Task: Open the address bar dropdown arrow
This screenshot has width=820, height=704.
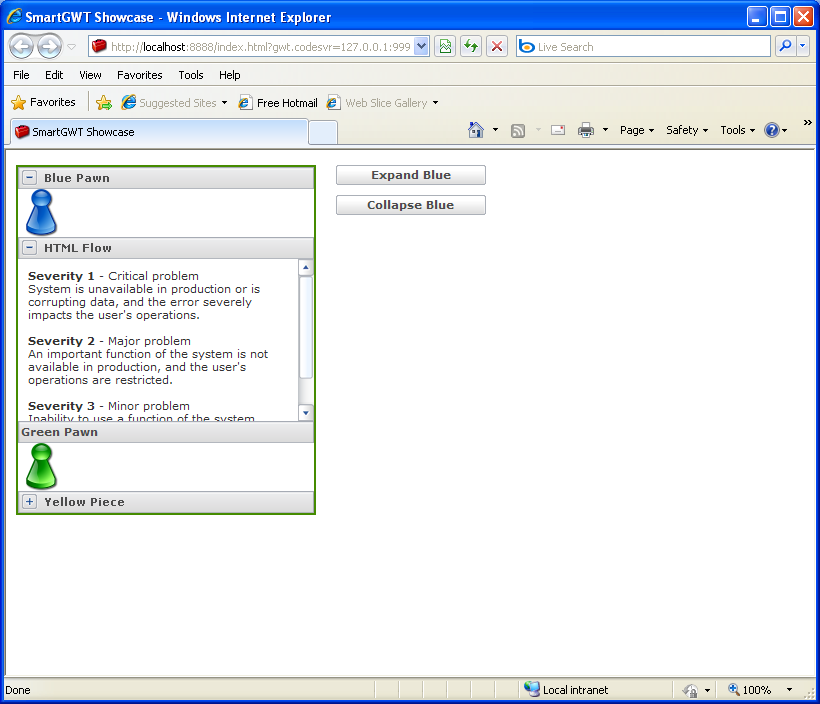Action: coord(421,47)
